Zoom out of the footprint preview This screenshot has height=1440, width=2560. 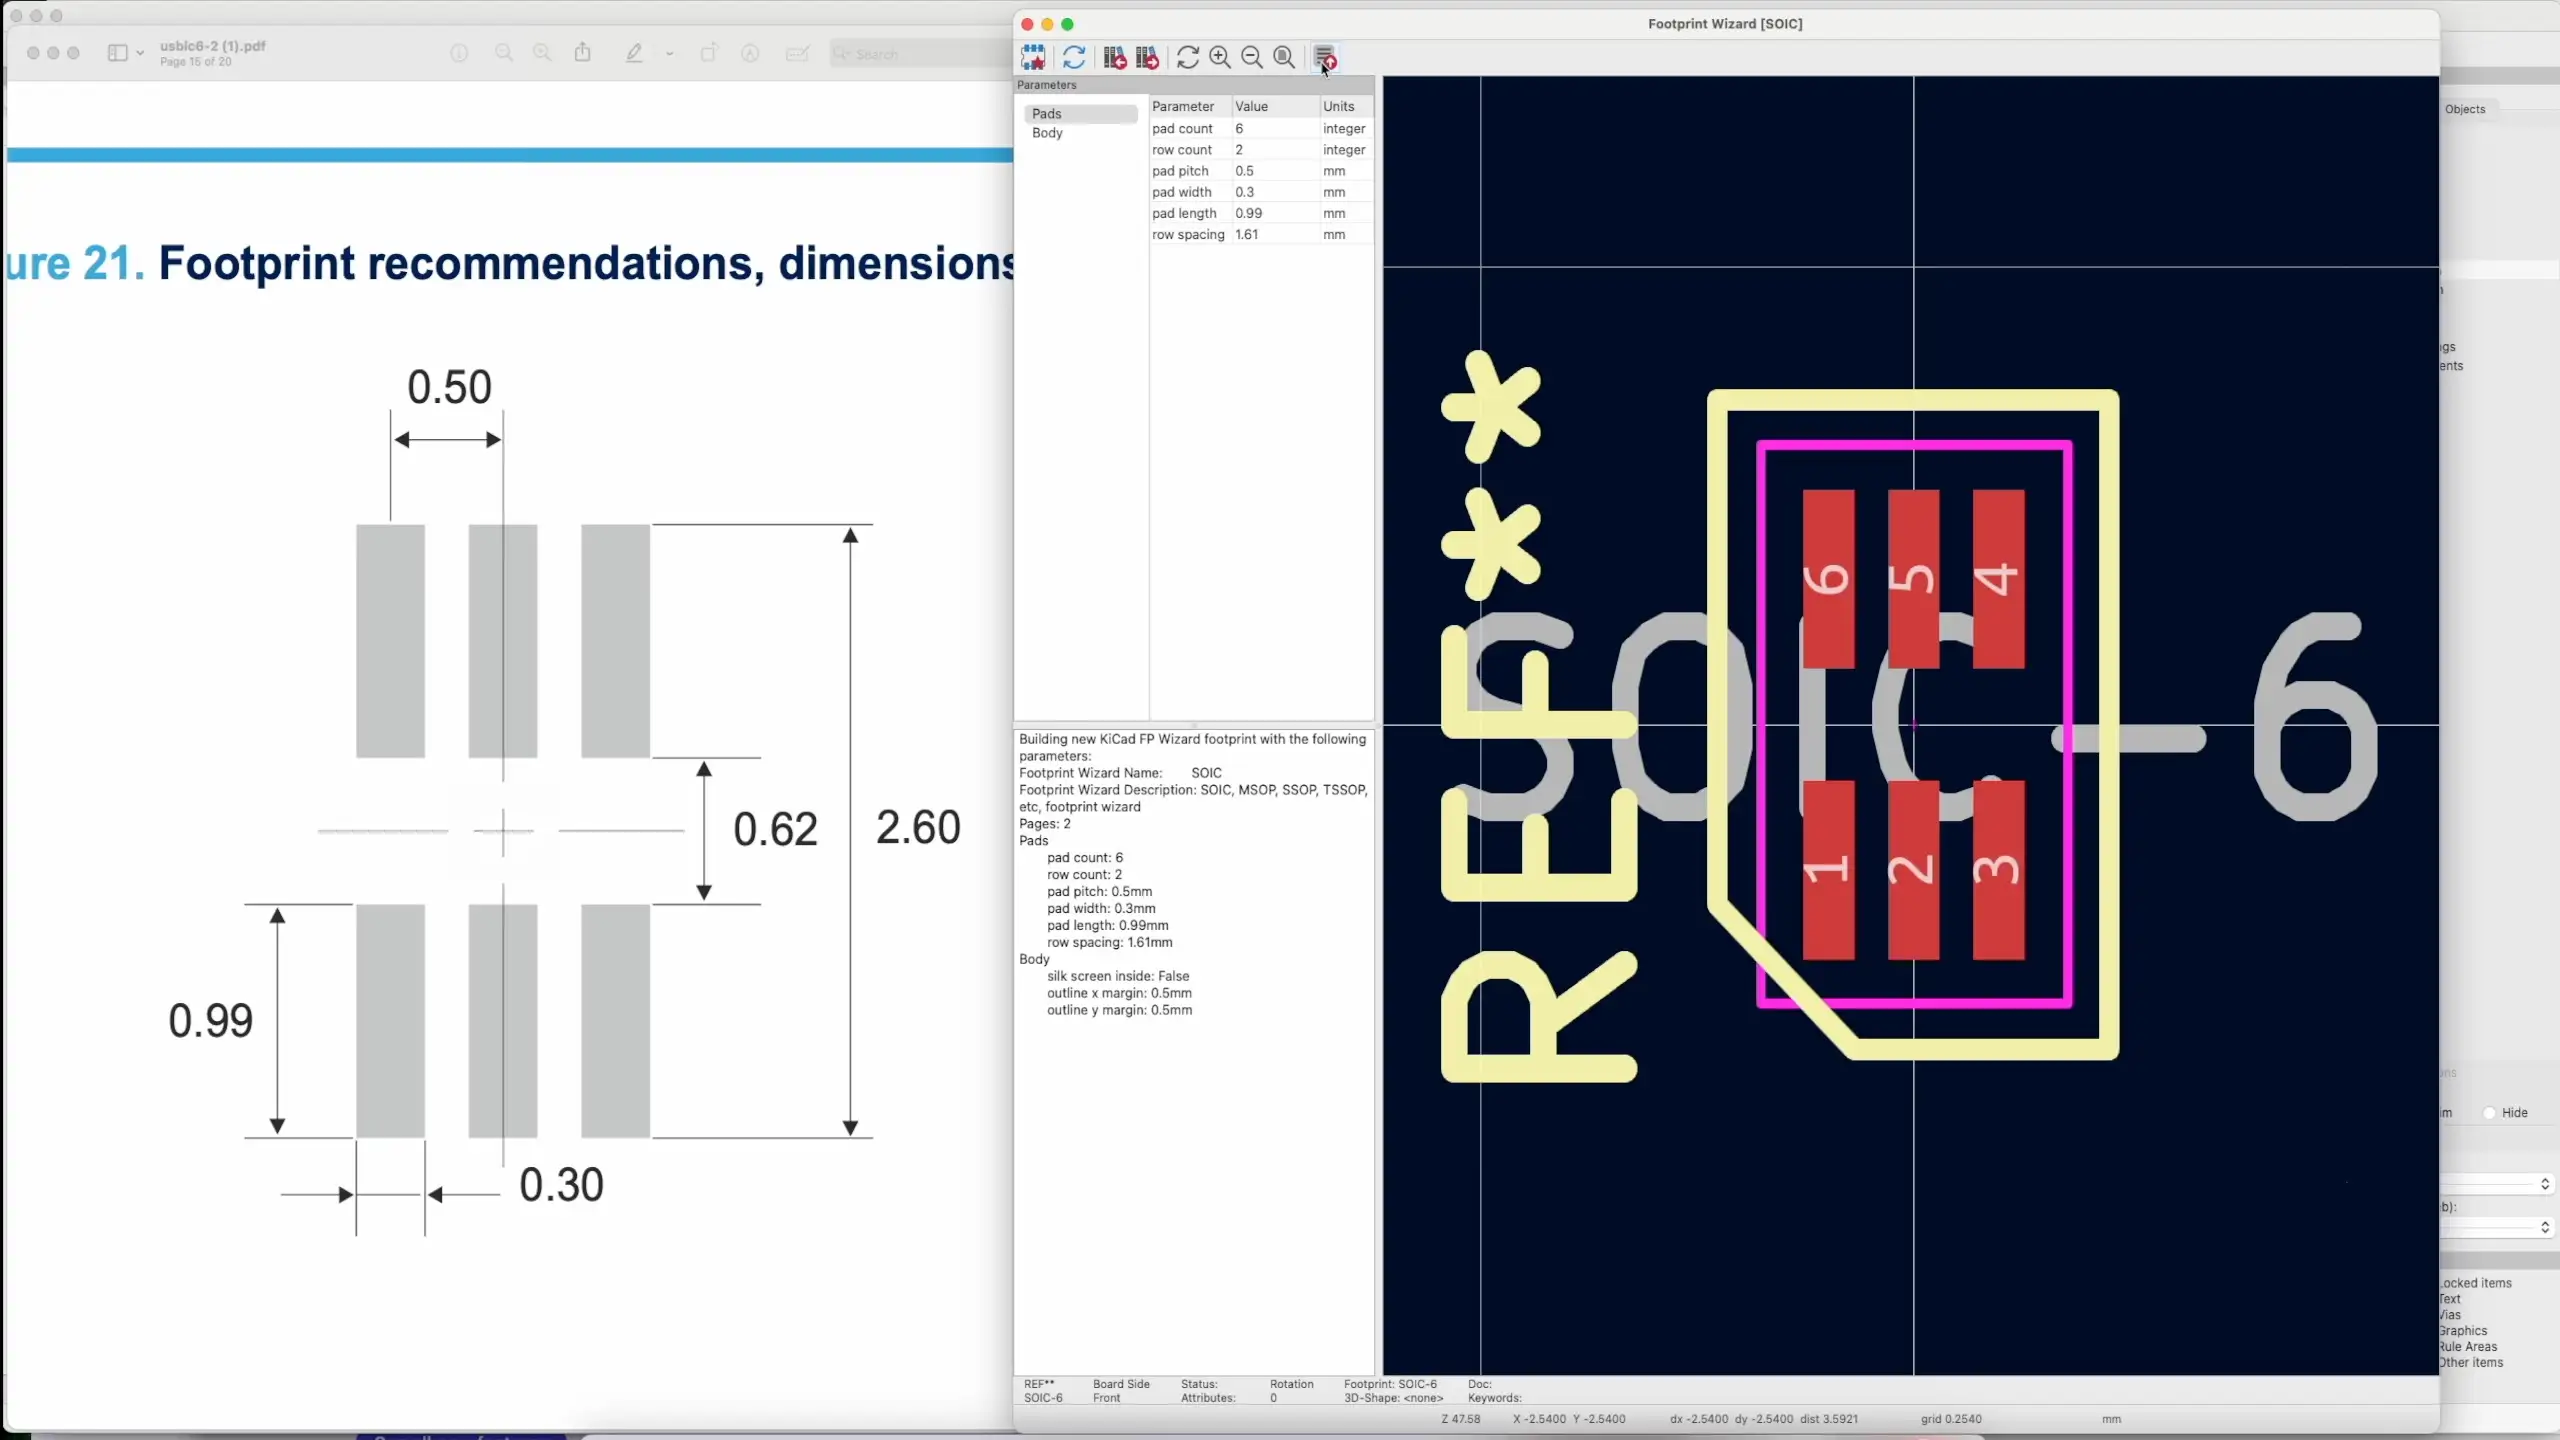[1251, 57]
